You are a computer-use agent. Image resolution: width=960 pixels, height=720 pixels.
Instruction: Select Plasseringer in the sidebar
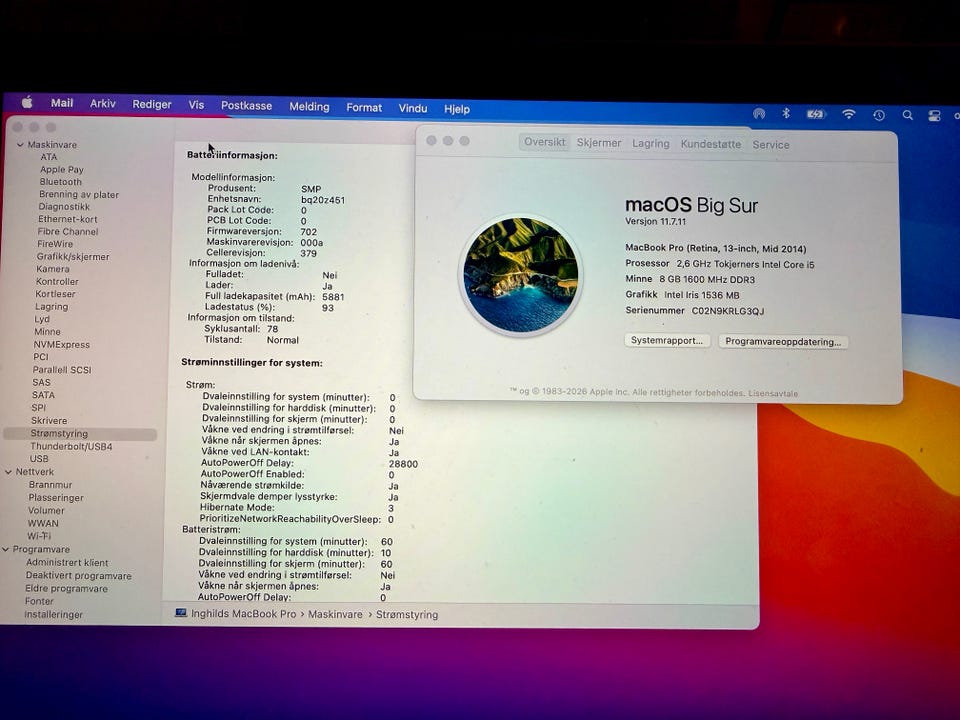[56, 498]
